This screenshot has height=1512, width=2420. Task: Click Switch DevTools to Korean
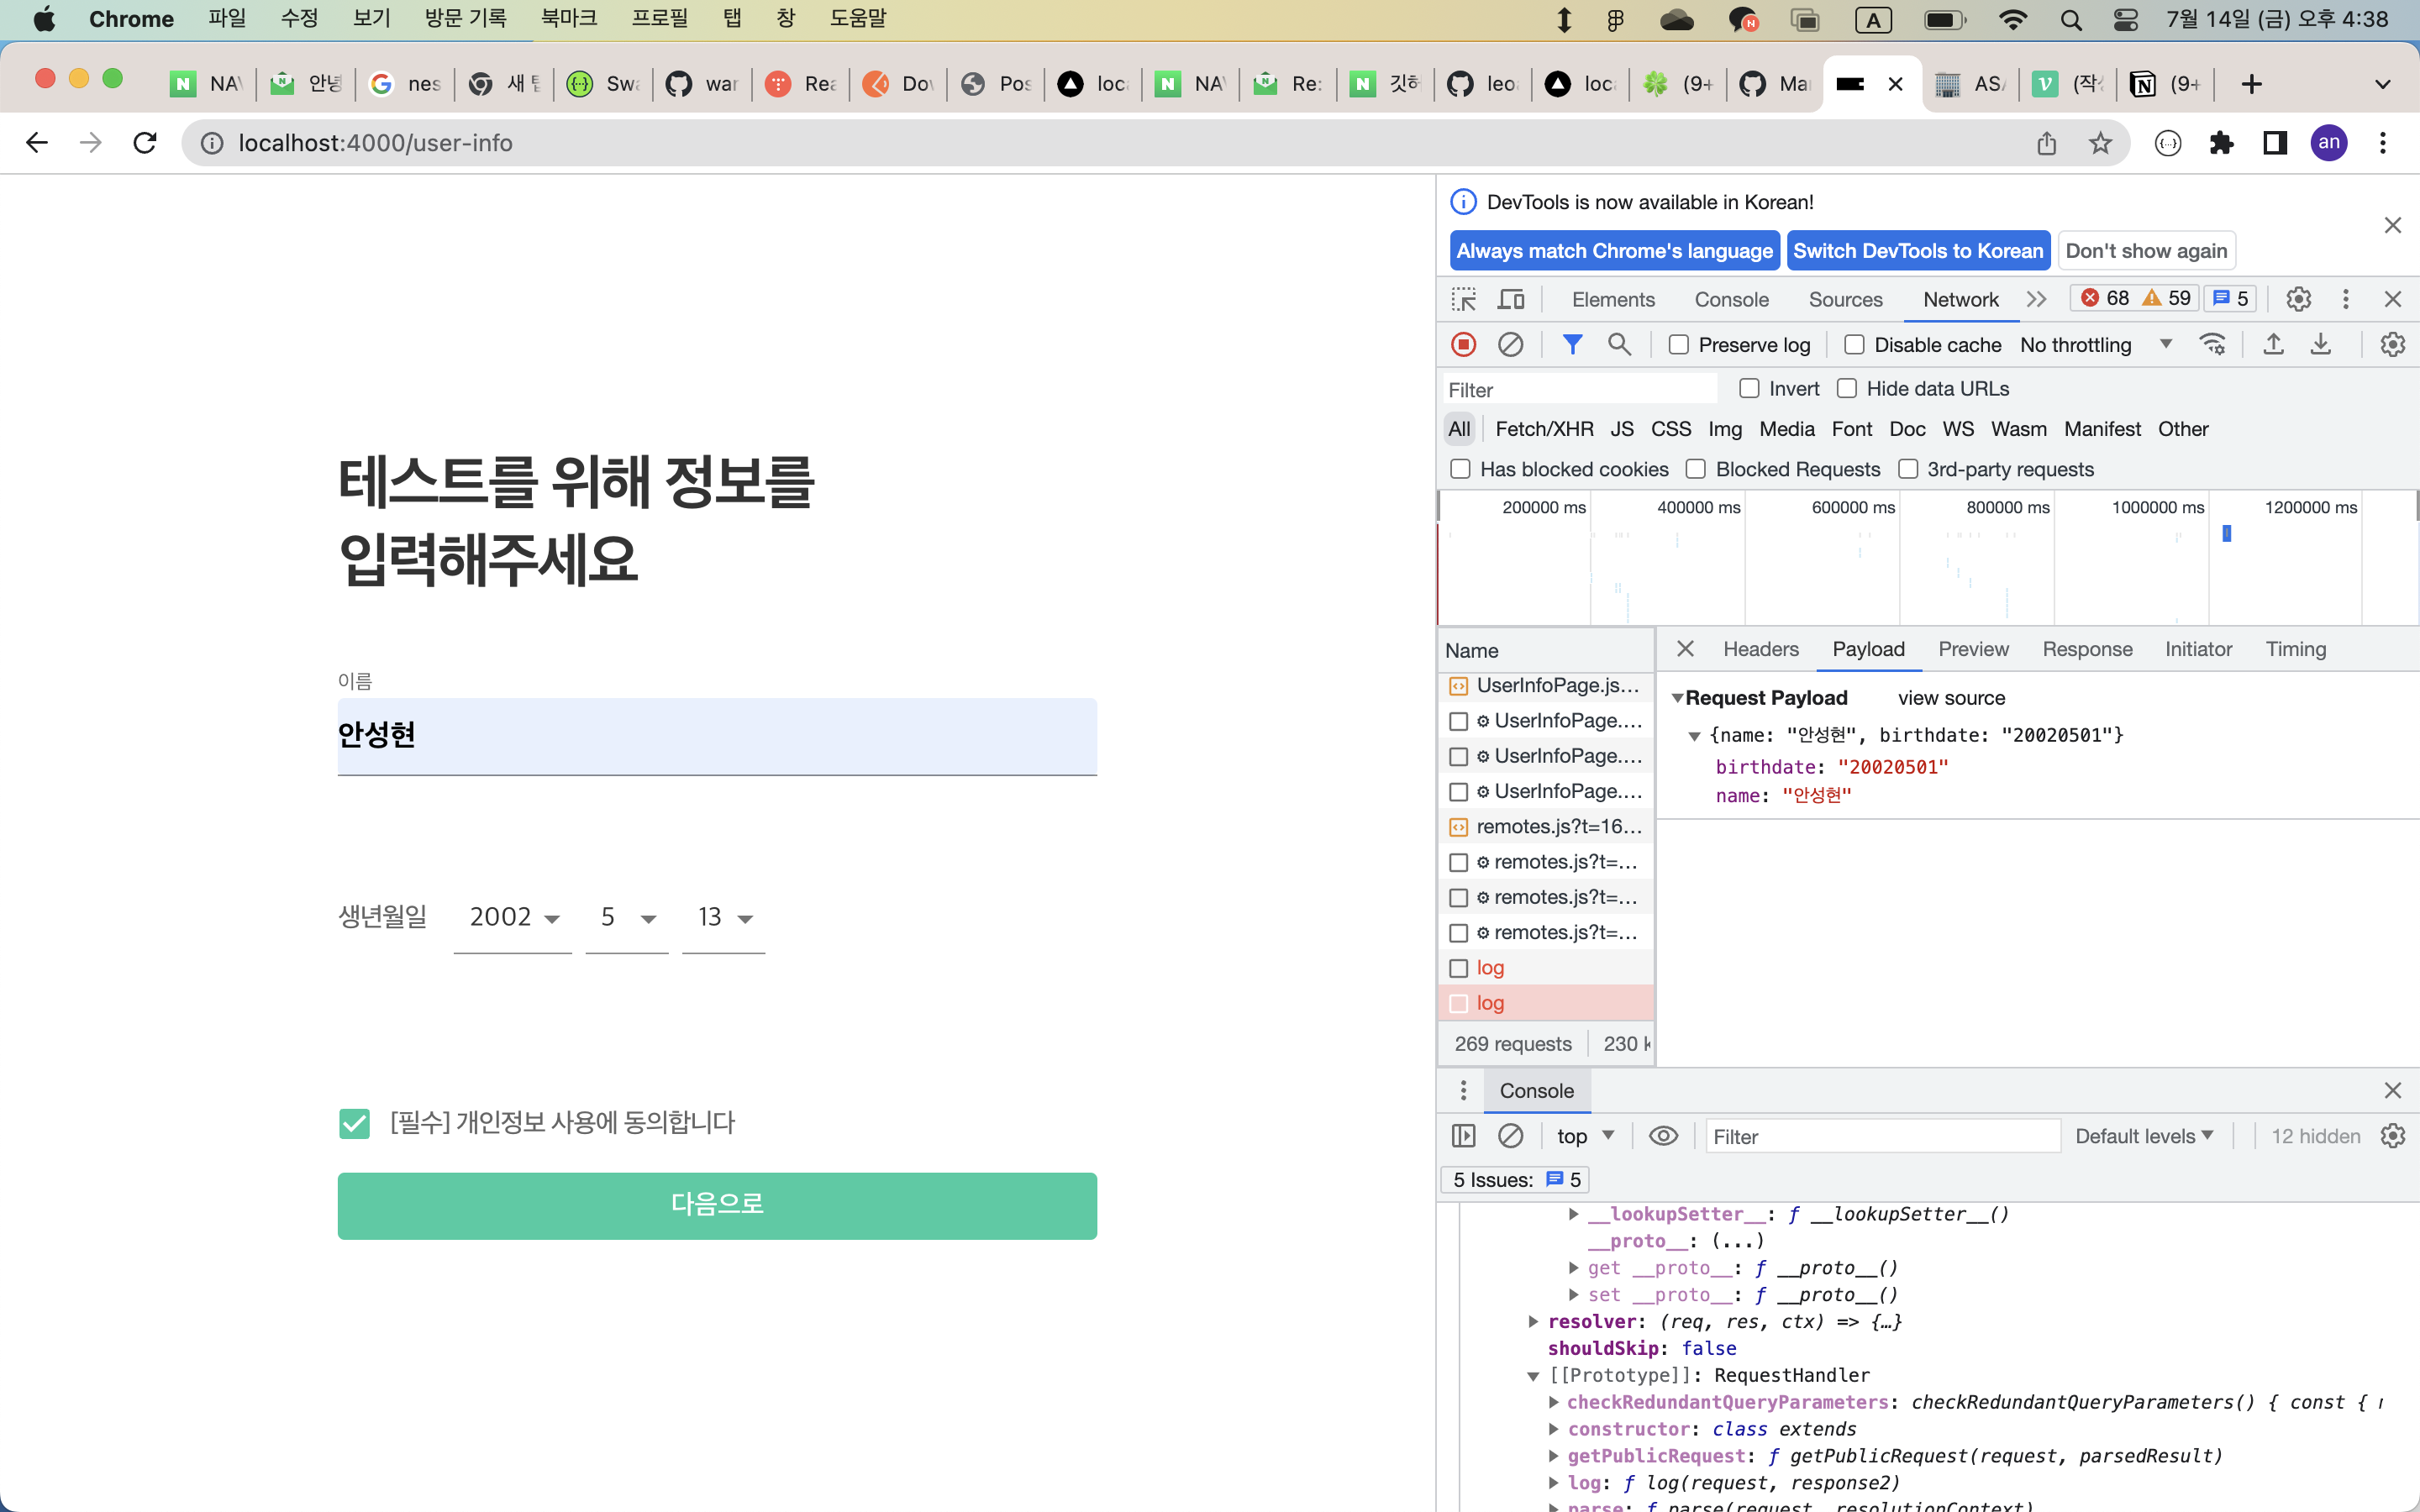1918,251
